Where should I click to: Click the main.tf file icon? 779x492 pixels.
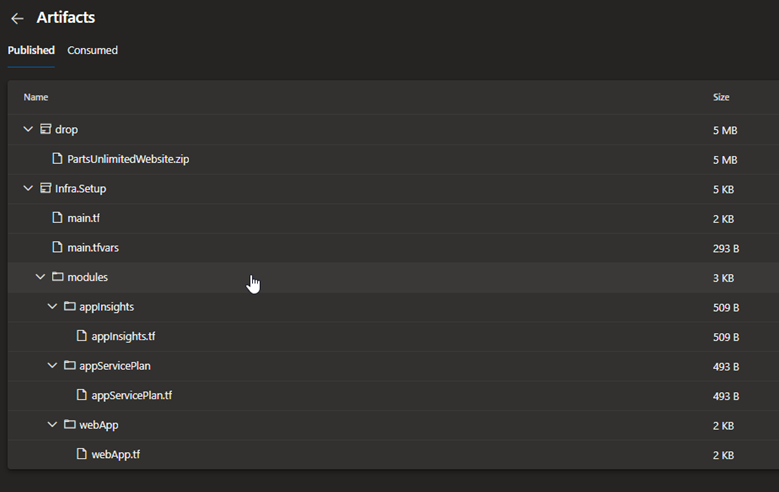pyautogui.click(x=58, y=218)
